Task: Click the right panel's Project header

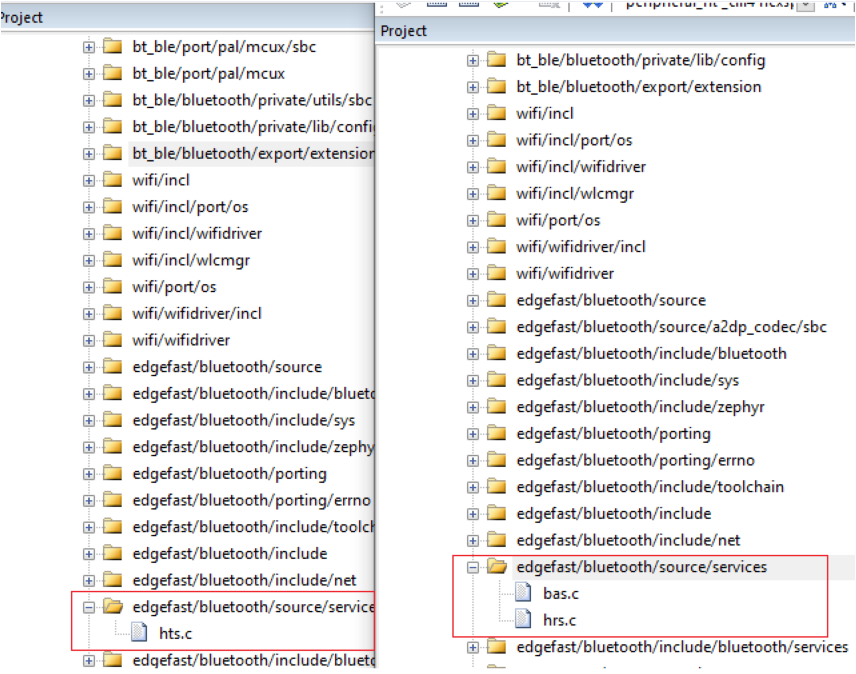Action: pyautogui.click(x=404, y=31)
